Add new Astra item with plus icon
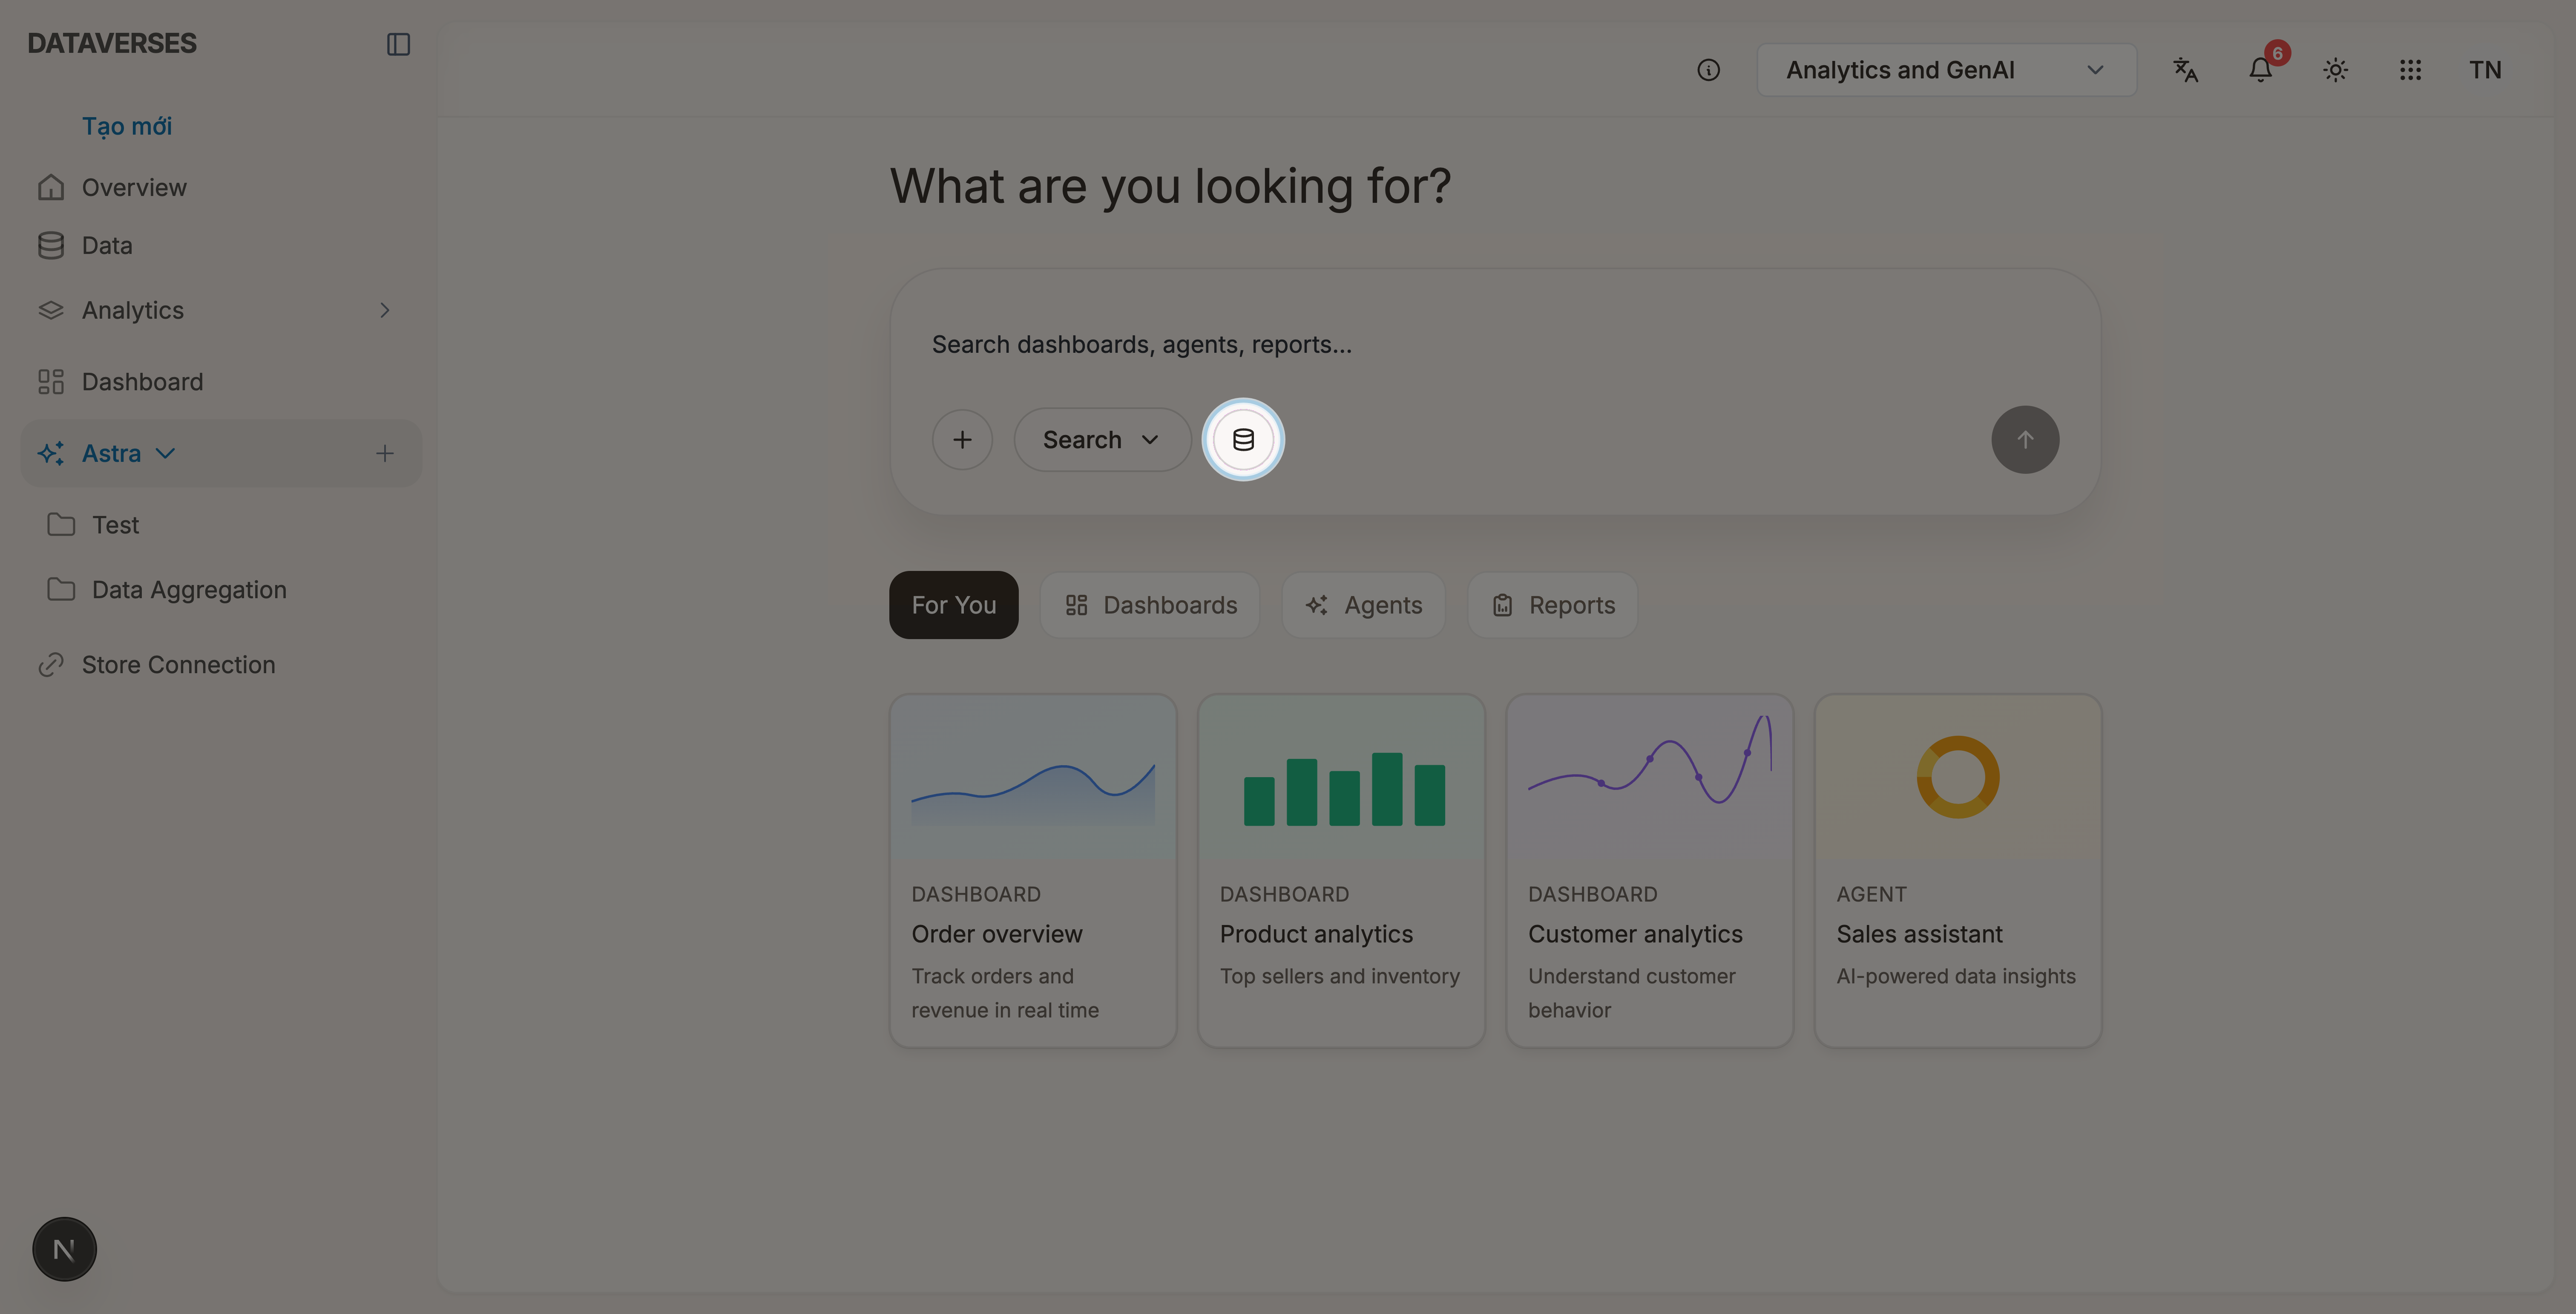 [385, 454]
